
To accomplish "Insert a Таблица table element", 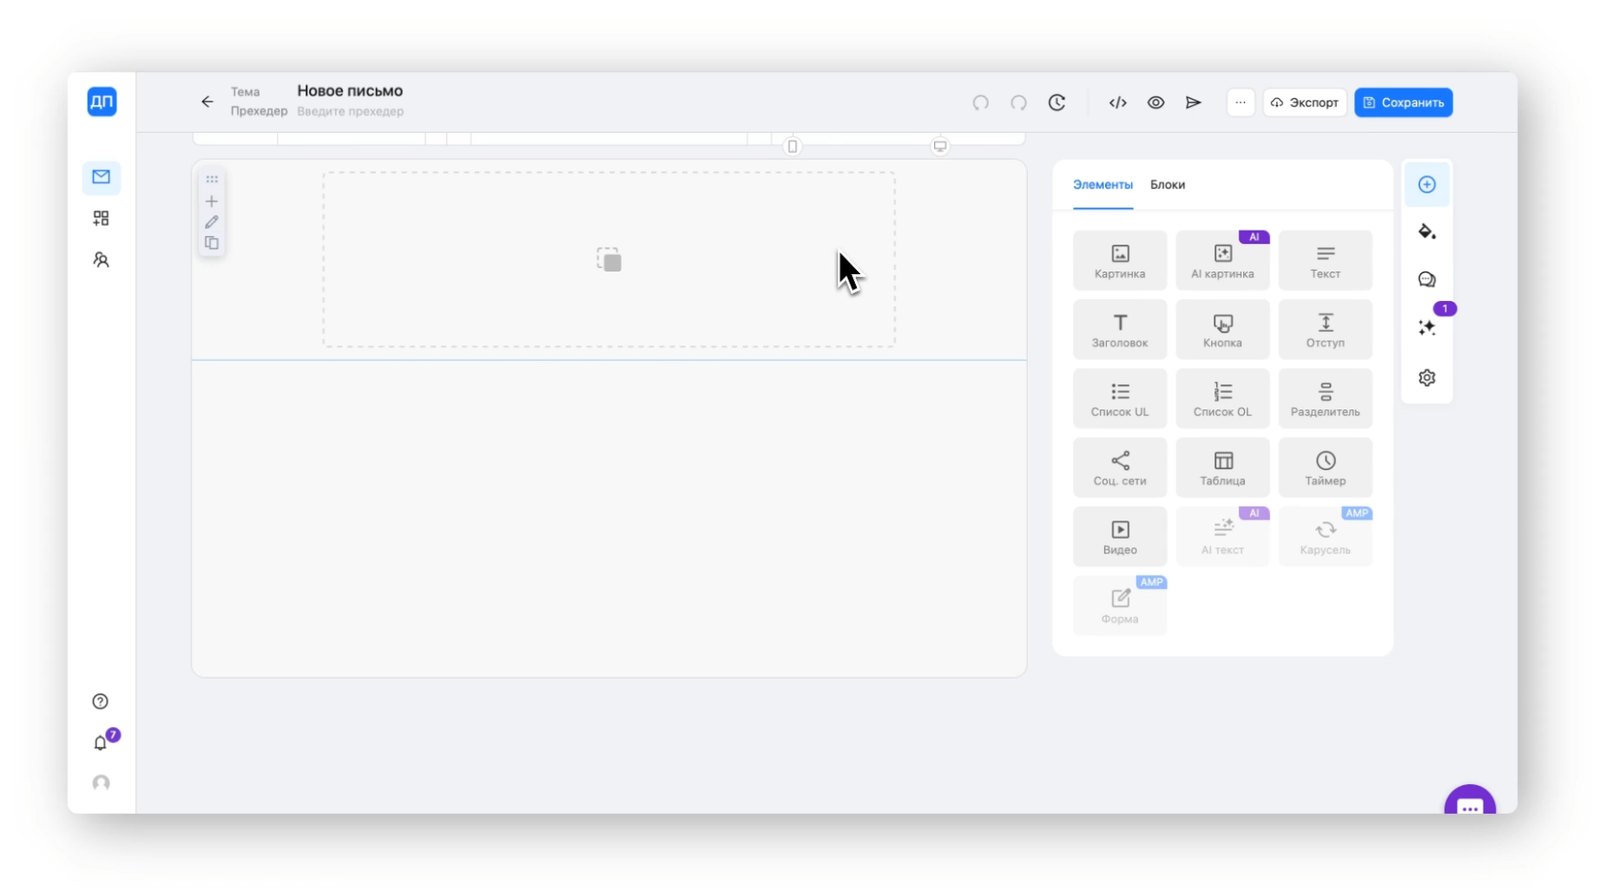I will (x=1222, y=467).
